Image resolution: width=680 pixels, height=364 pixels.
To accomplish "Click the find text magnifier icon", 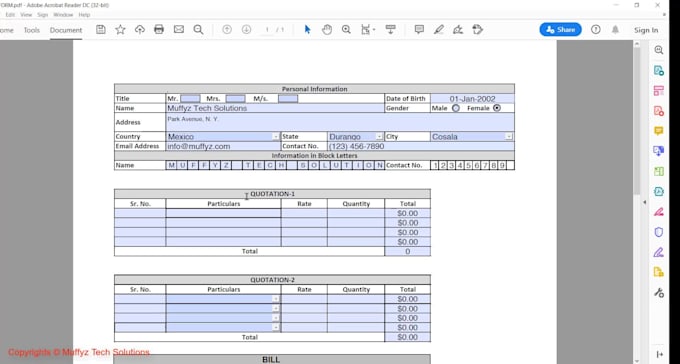I will (198, 30).
